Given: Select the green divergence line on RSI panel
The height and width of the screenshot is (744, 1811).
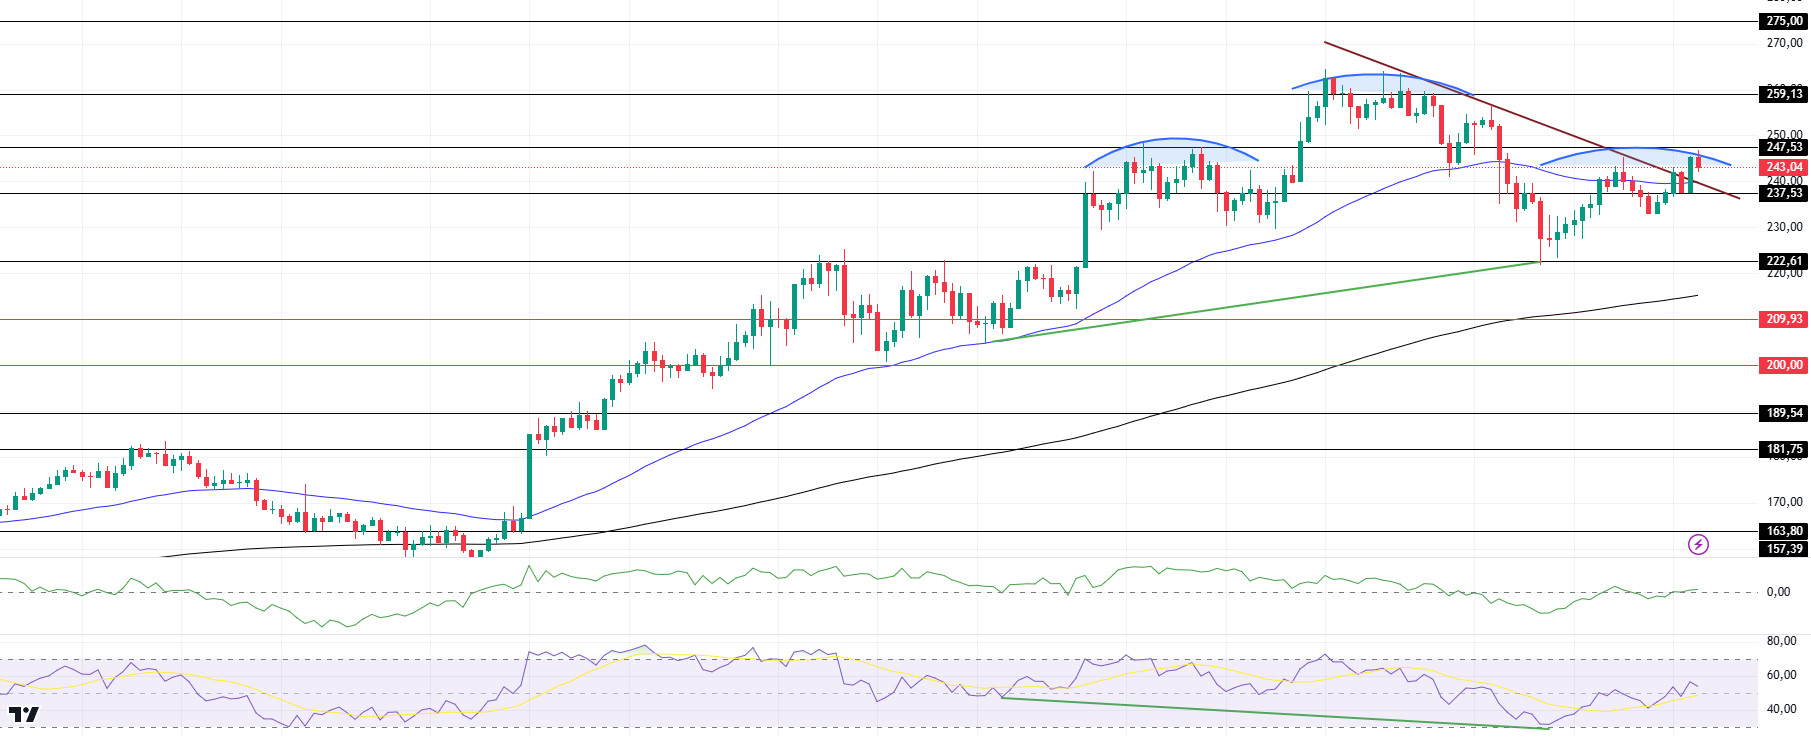Looking at the screenshot, I should [1275, 713].
